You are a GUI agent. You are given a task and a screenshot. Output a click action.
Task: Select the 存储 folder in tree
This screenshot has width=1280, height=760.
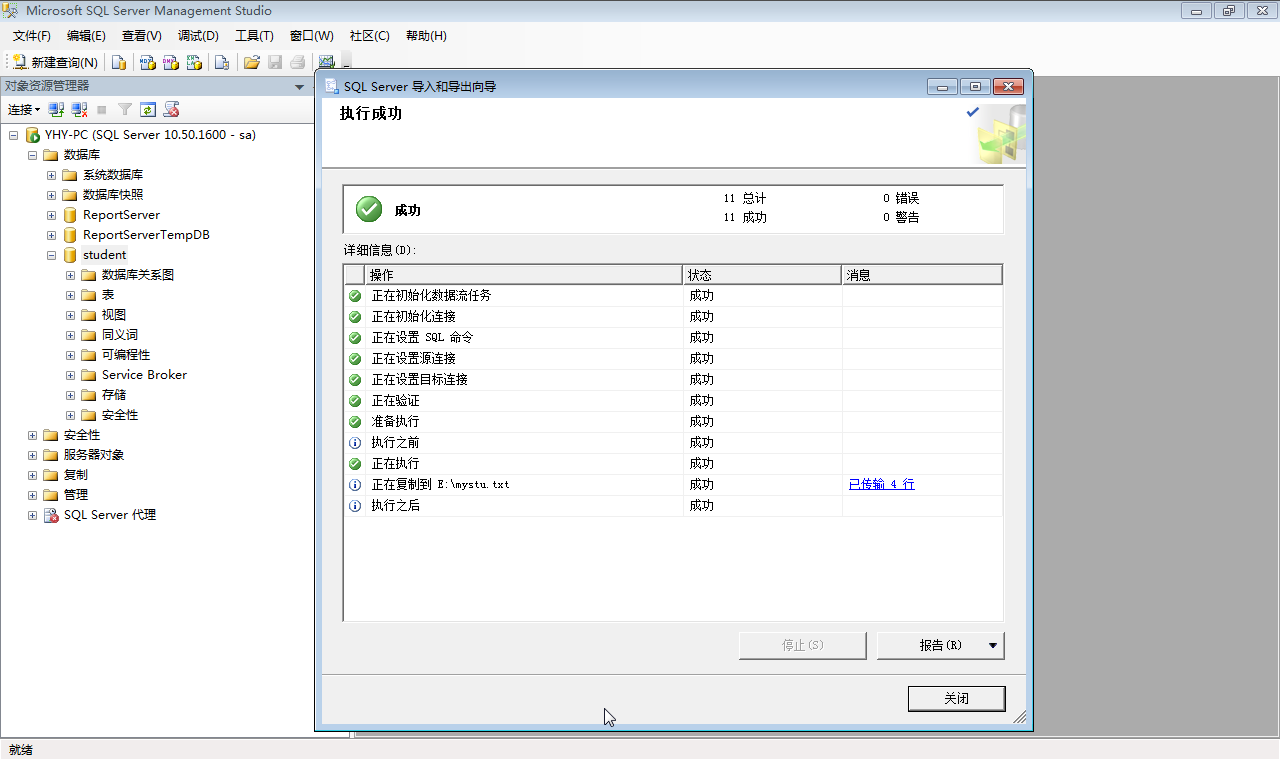tap(114, 395)
